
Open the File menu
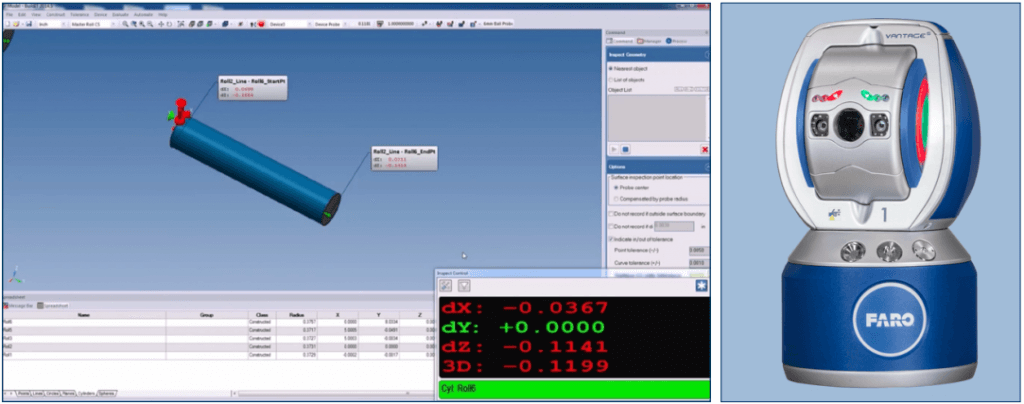(x=9, y=14)
